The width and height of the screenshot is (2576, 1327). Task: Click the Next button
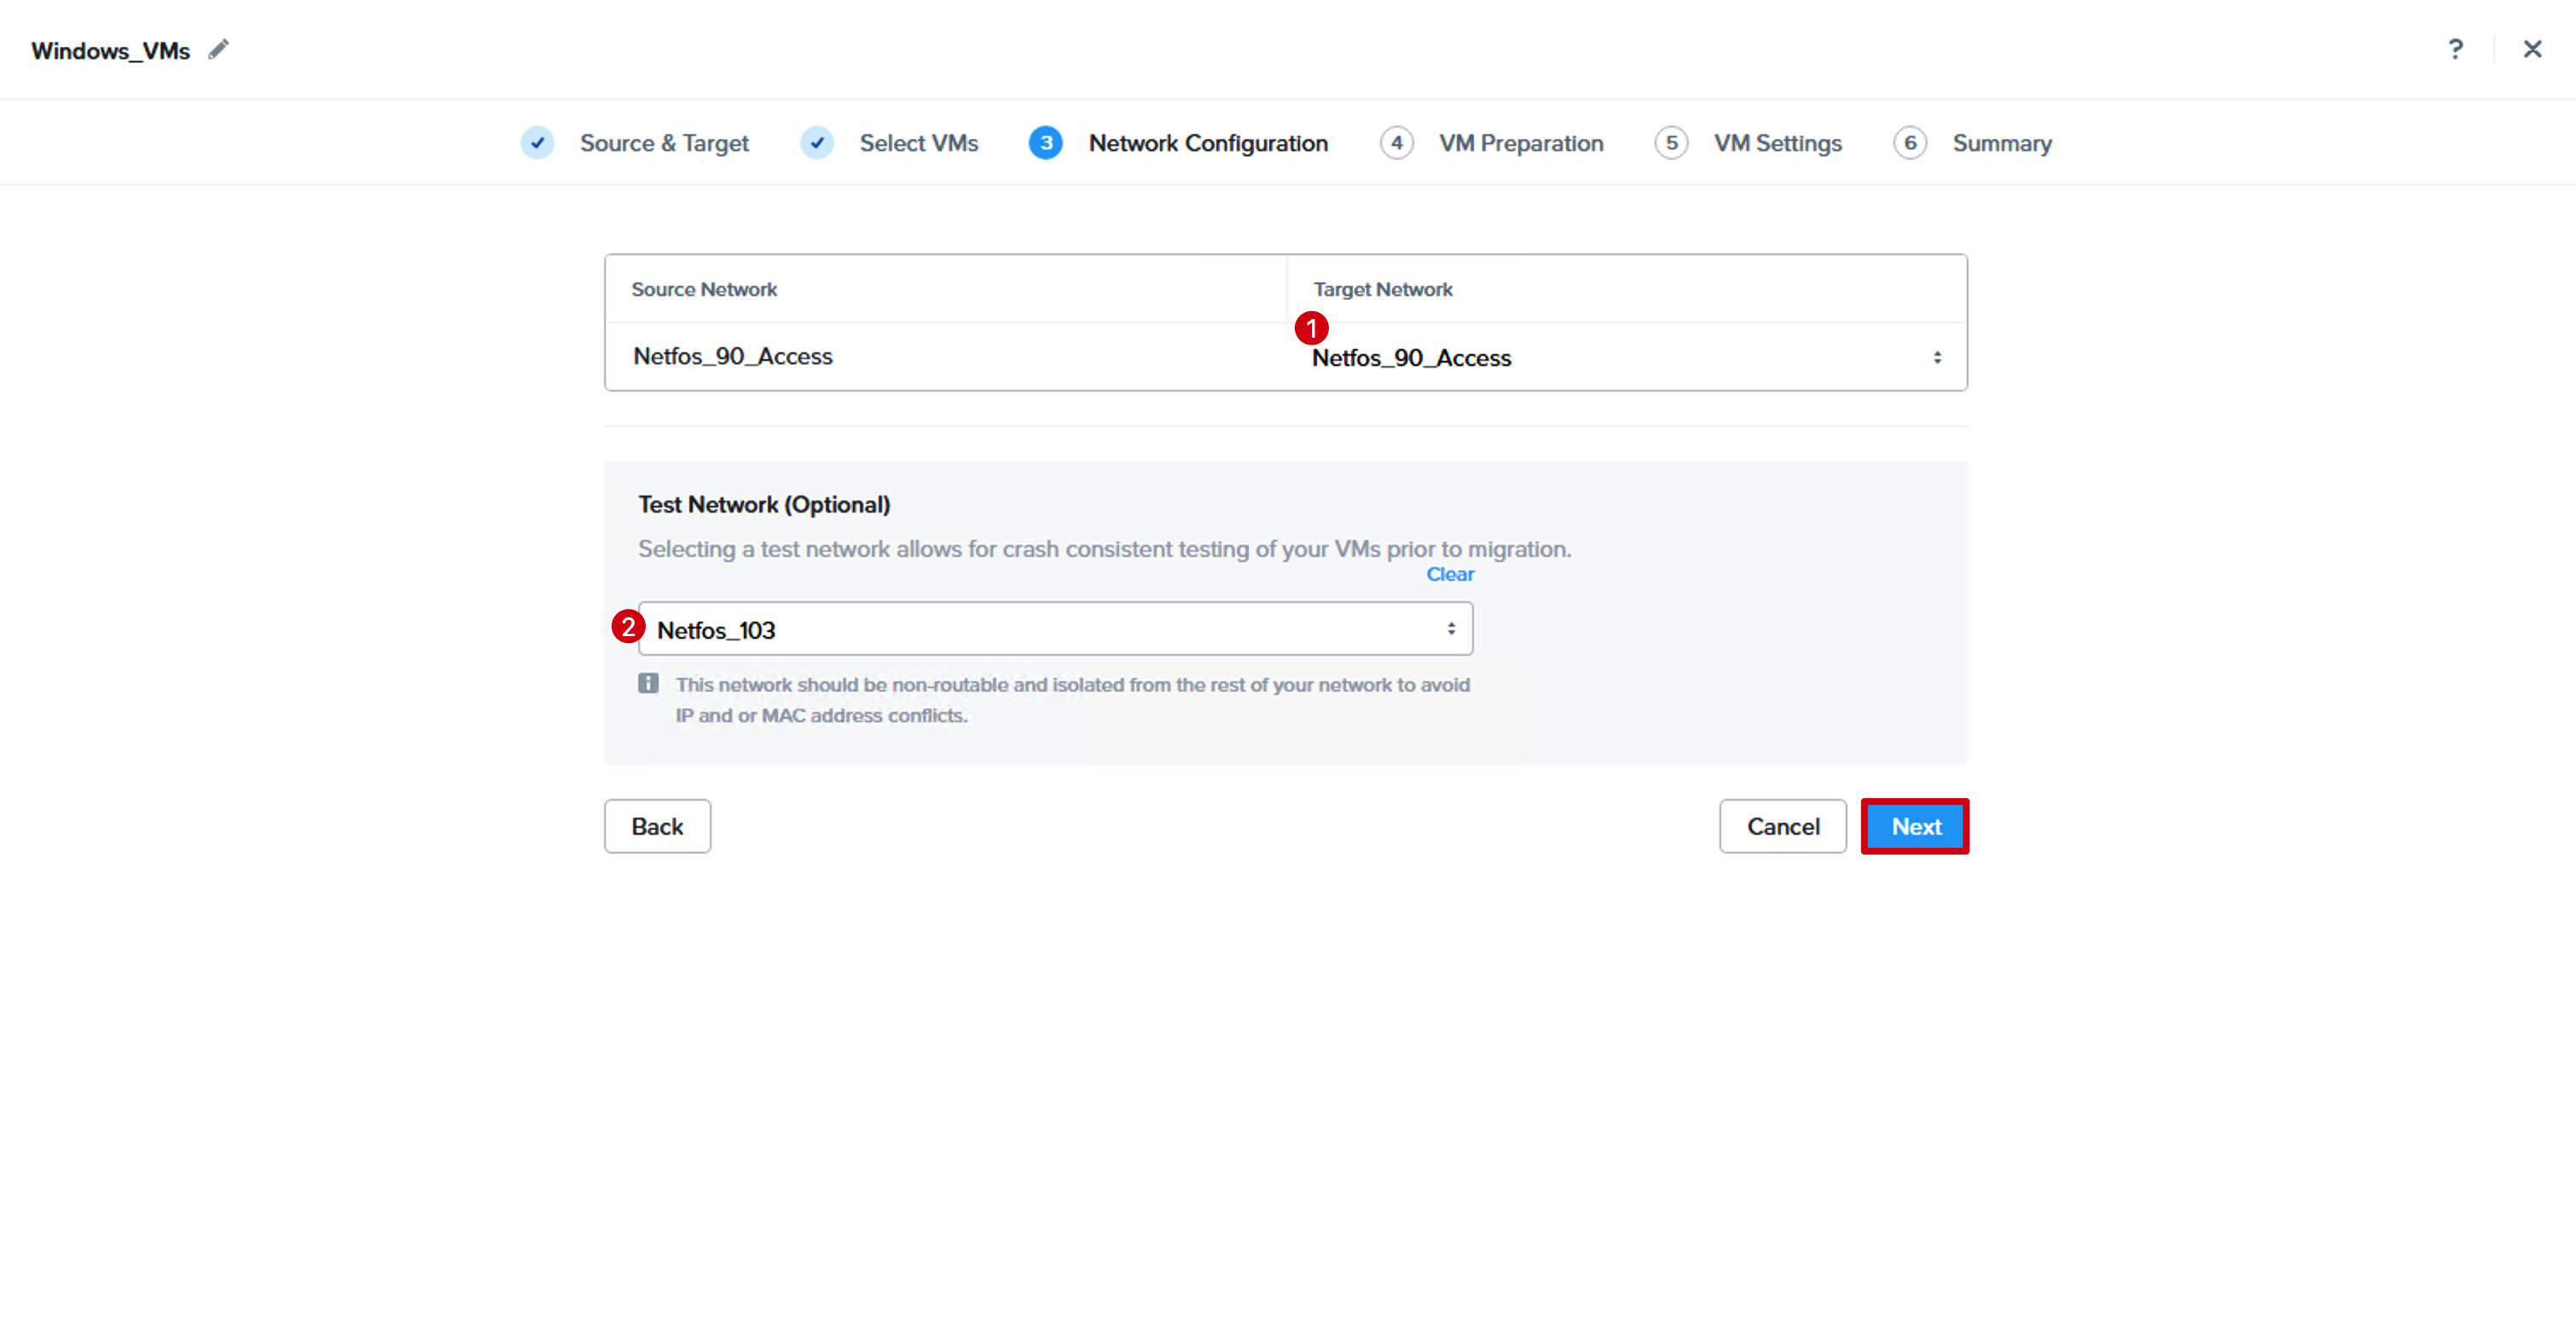click(1915, 826)
